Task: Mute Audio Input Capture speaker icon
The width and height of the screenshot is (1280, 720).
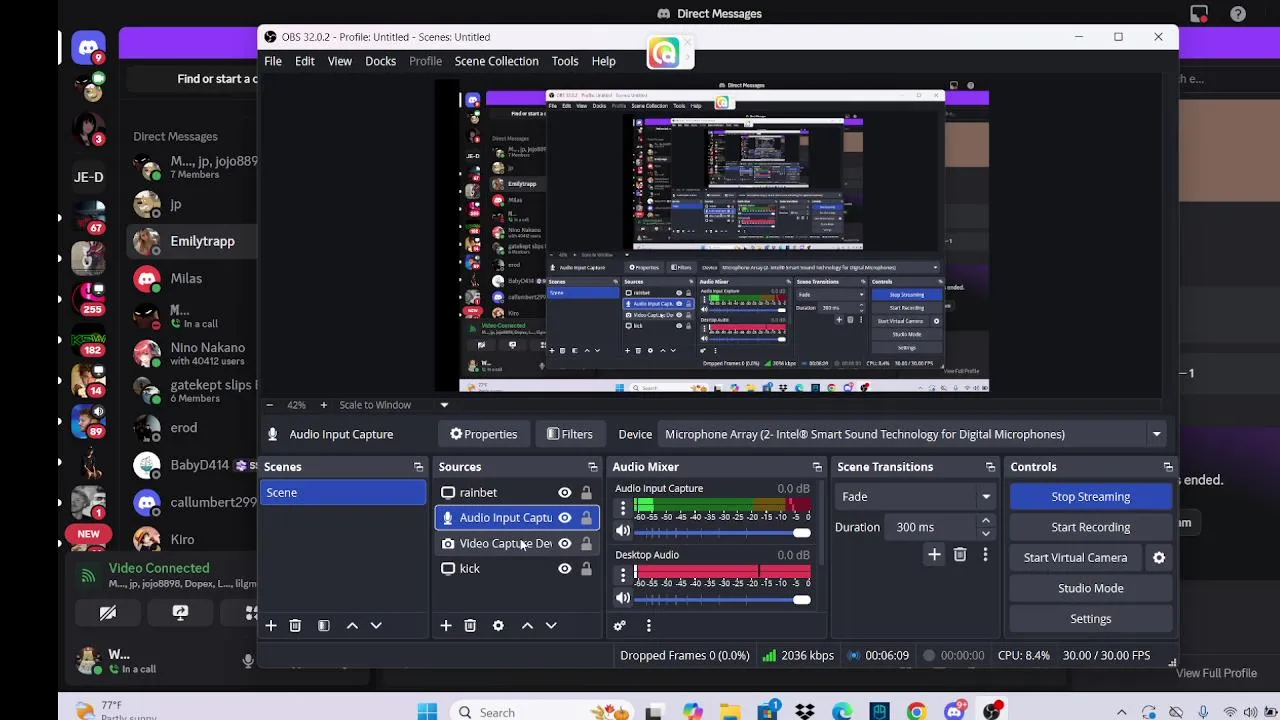Action: click(623, 532)
